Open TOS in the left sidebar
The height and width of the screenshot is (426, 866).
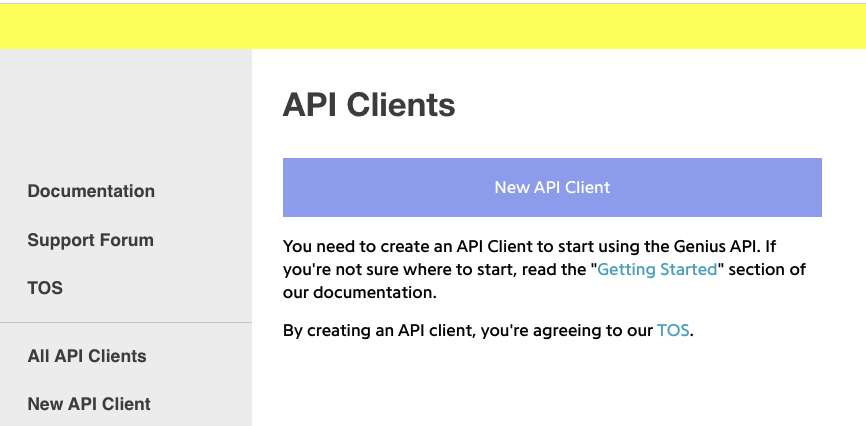click(45, 288)
